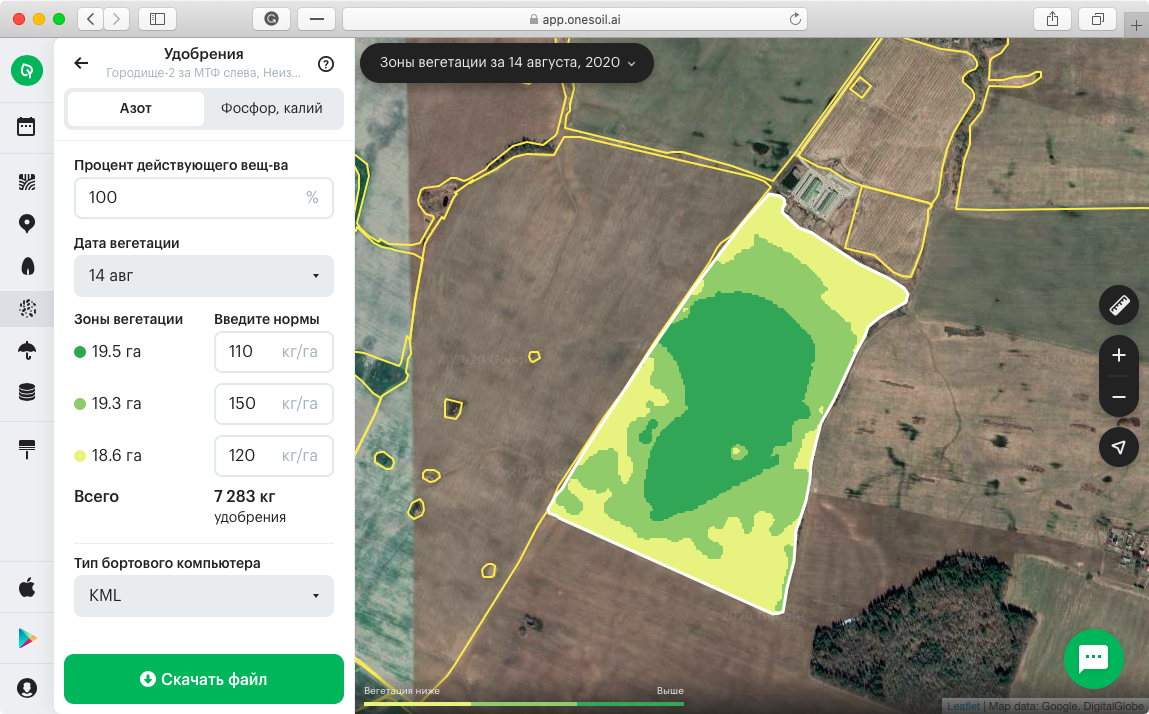This screenshot has height=714, width=1149.
Task: Click the Safari share button
Action: click(x=1052, y=19)
